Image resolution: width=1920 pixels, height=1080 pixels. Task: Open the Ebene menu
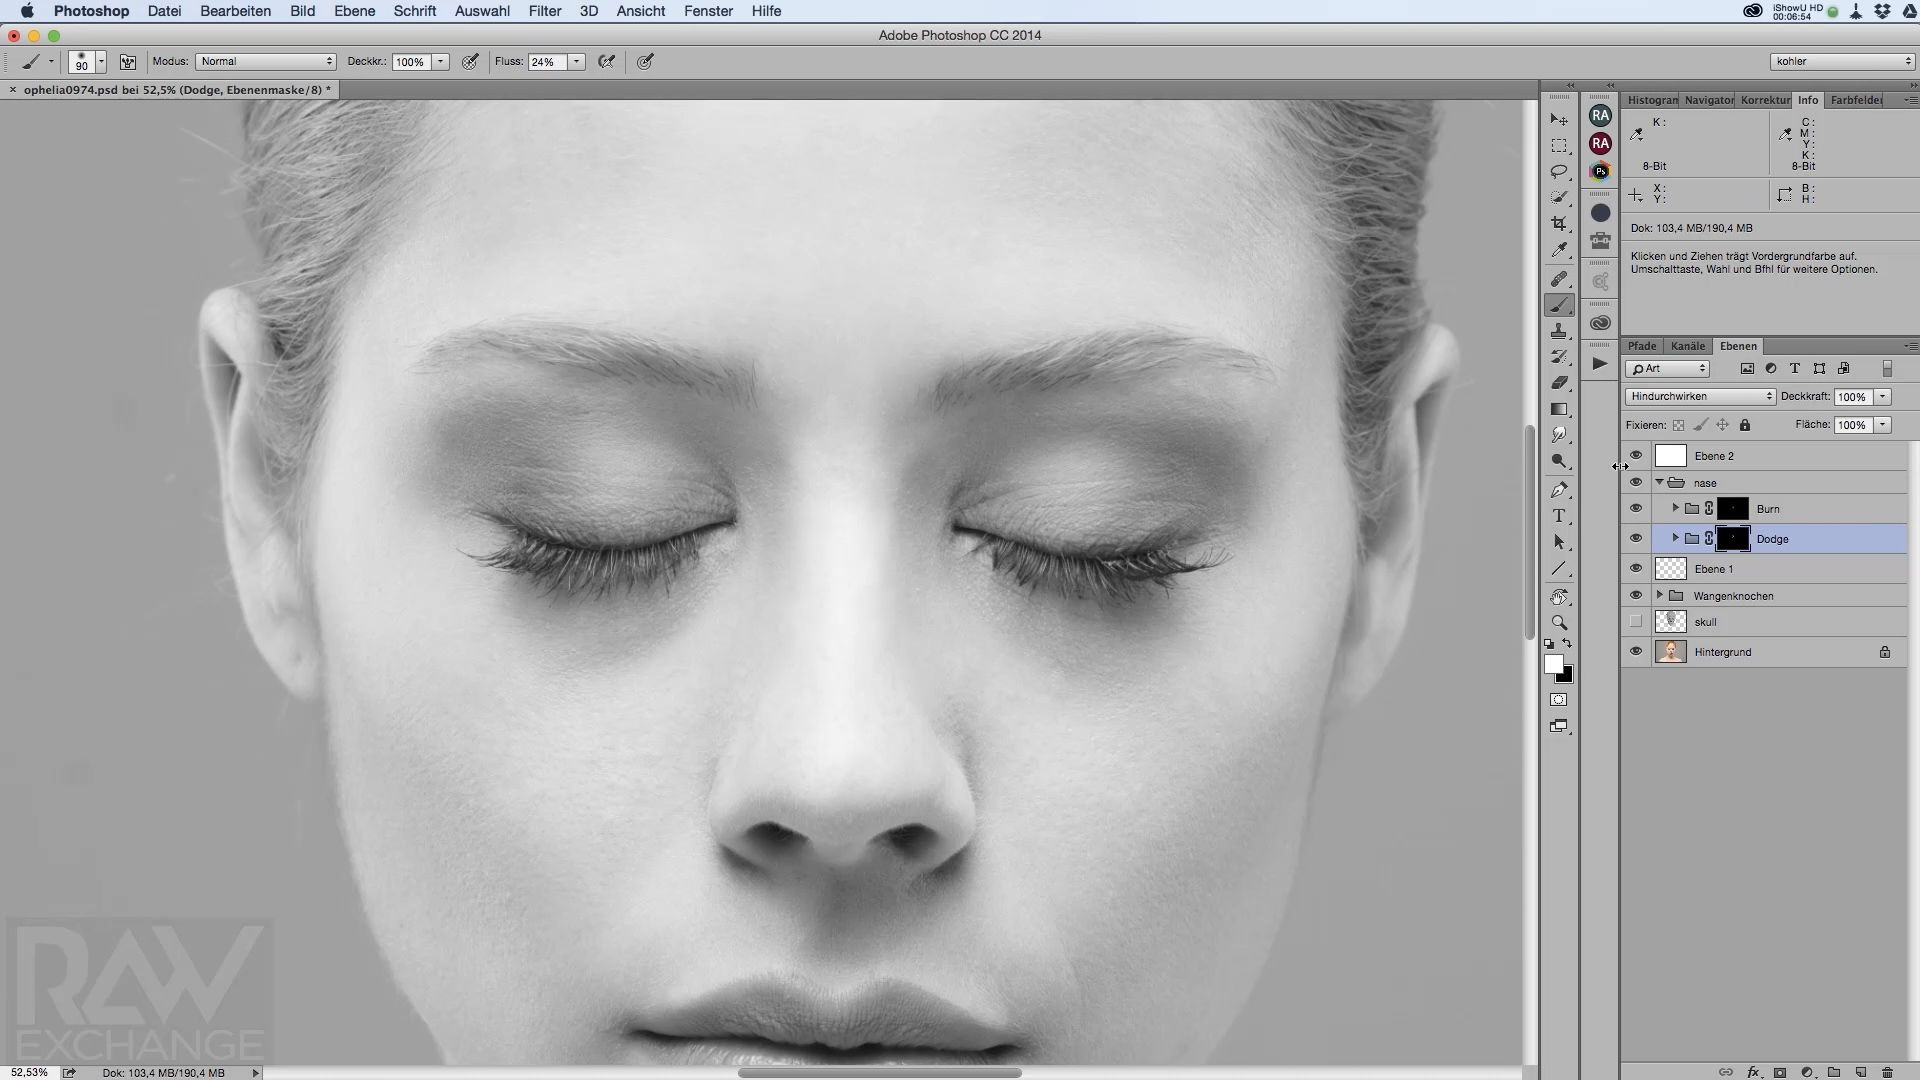point(354,11)
